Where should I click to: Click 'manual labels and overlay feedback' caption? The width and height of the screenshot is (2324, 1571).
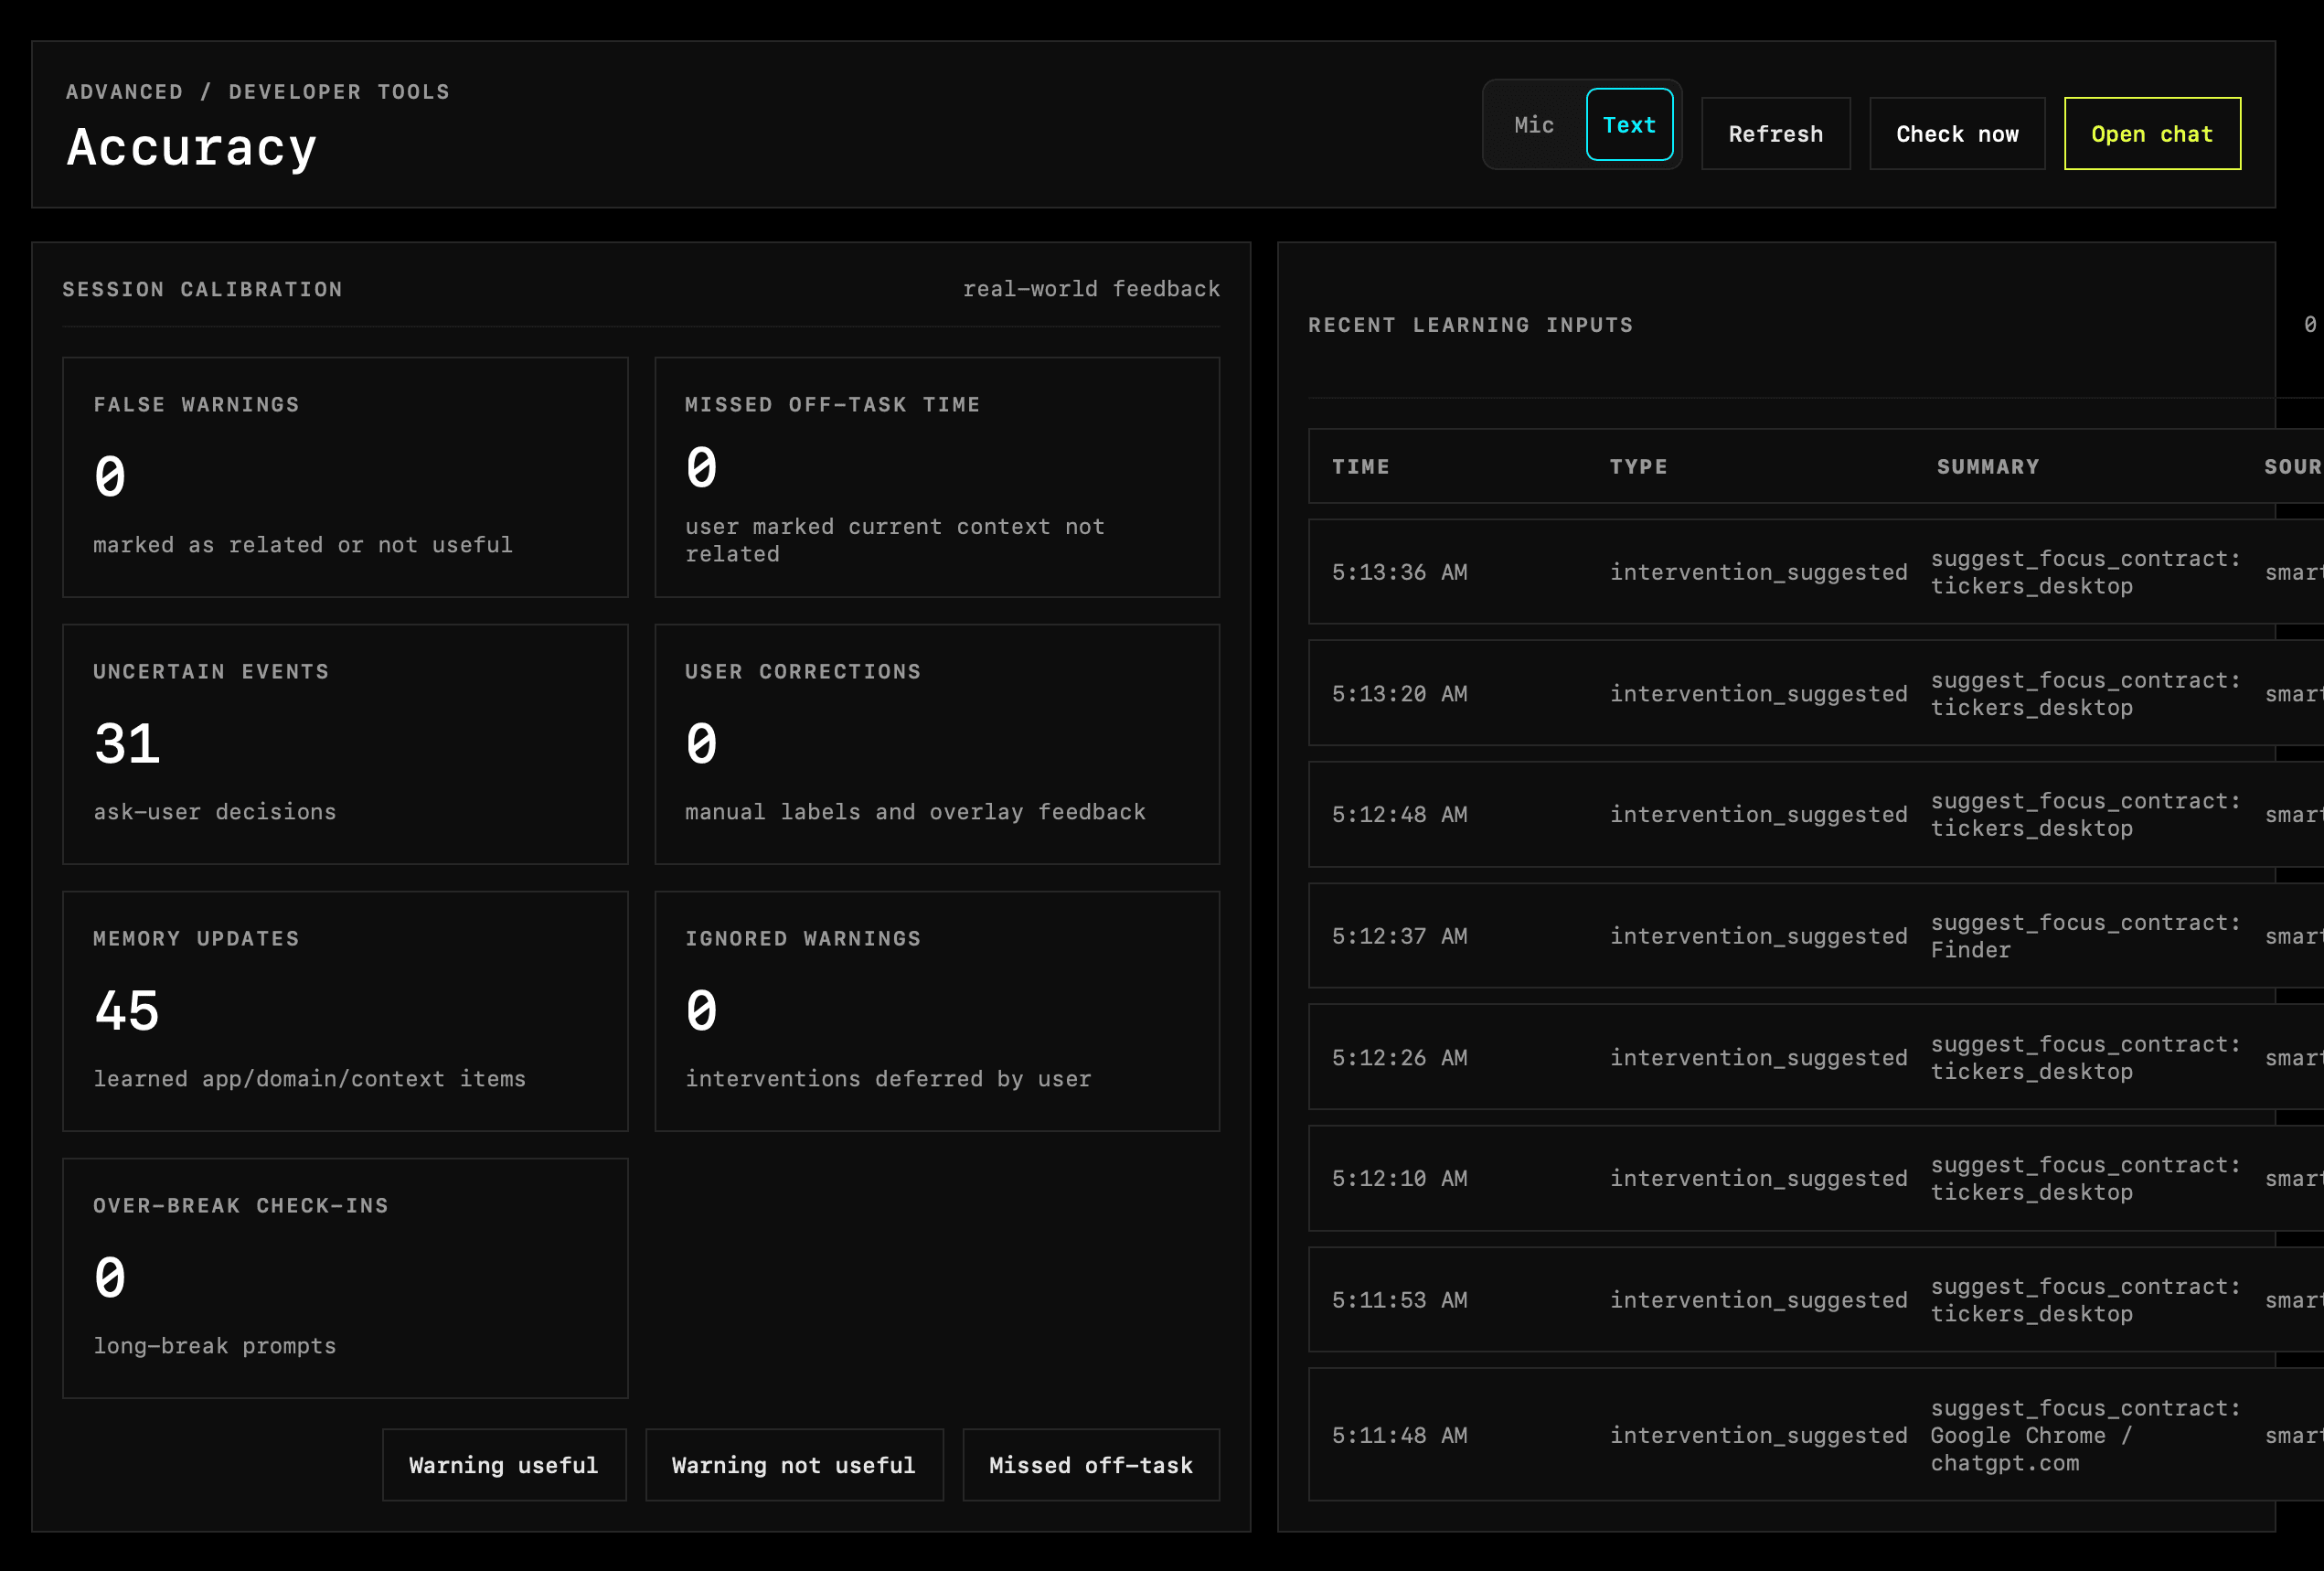tap(915, 812)
